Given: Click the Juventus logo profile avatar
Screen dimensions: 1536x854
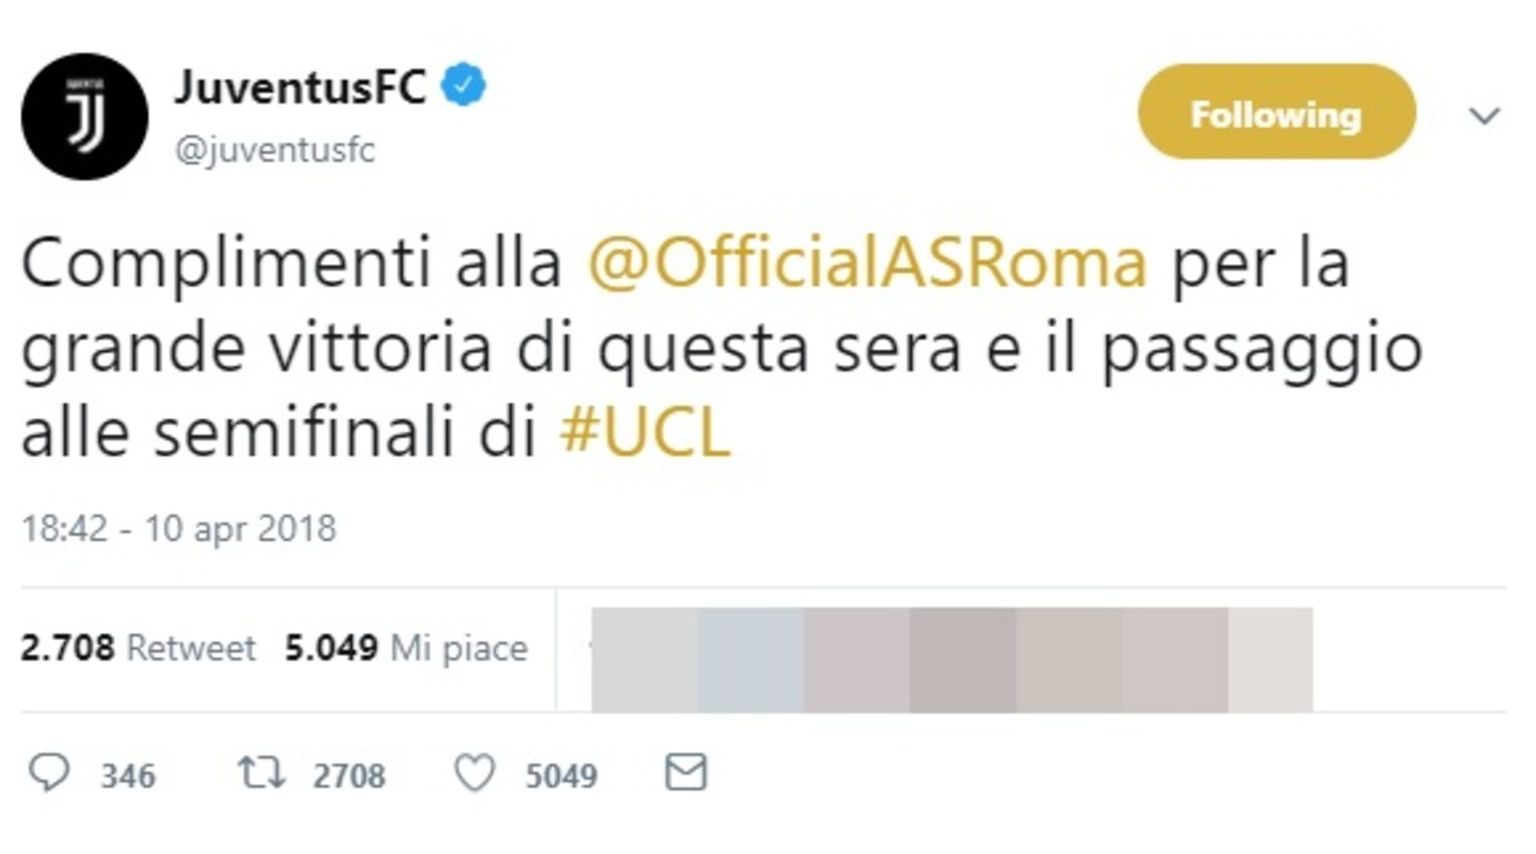Looking at the screenshot, I should tap(85, 117).
